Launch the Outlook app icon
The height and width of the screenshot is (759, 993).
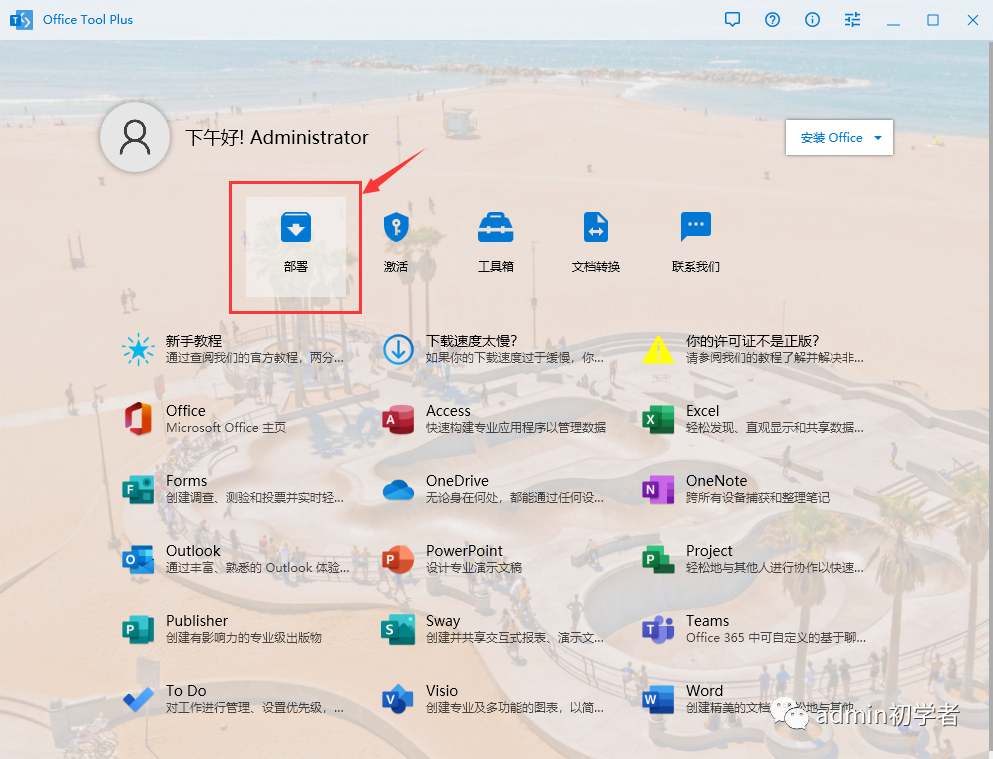[138, 560]
